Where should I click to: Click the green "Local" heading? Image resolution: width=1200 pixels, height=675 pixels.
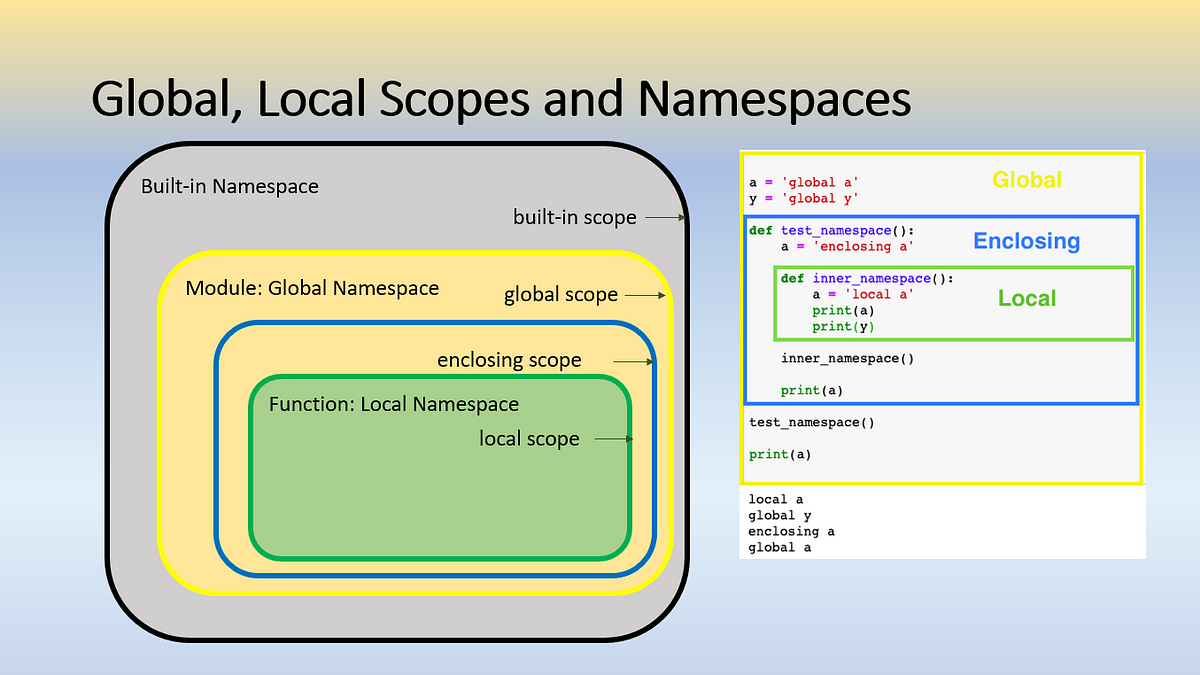pyautogui.click(x=1027, y=298)
